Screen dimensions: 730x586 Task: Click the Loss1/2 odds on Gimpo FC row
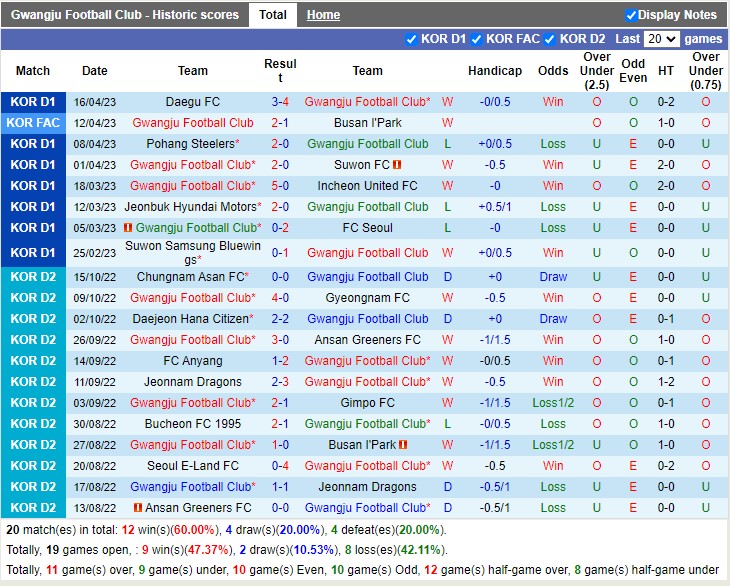click(x=553, y=403)
